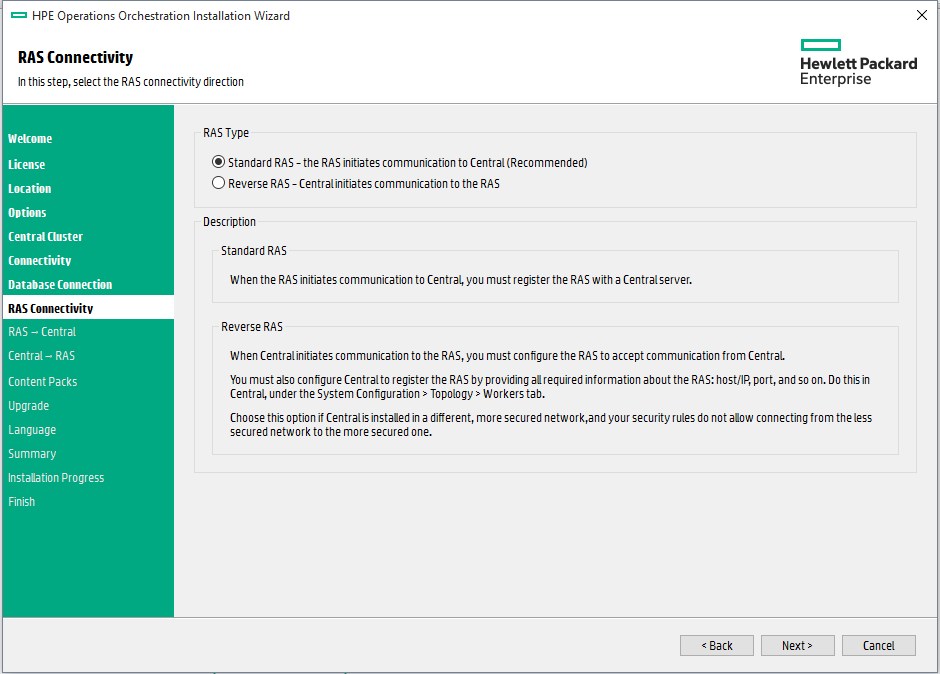Click the Next button
The height and width of the screenshot is (674, 940).
(x=797, y=645)
